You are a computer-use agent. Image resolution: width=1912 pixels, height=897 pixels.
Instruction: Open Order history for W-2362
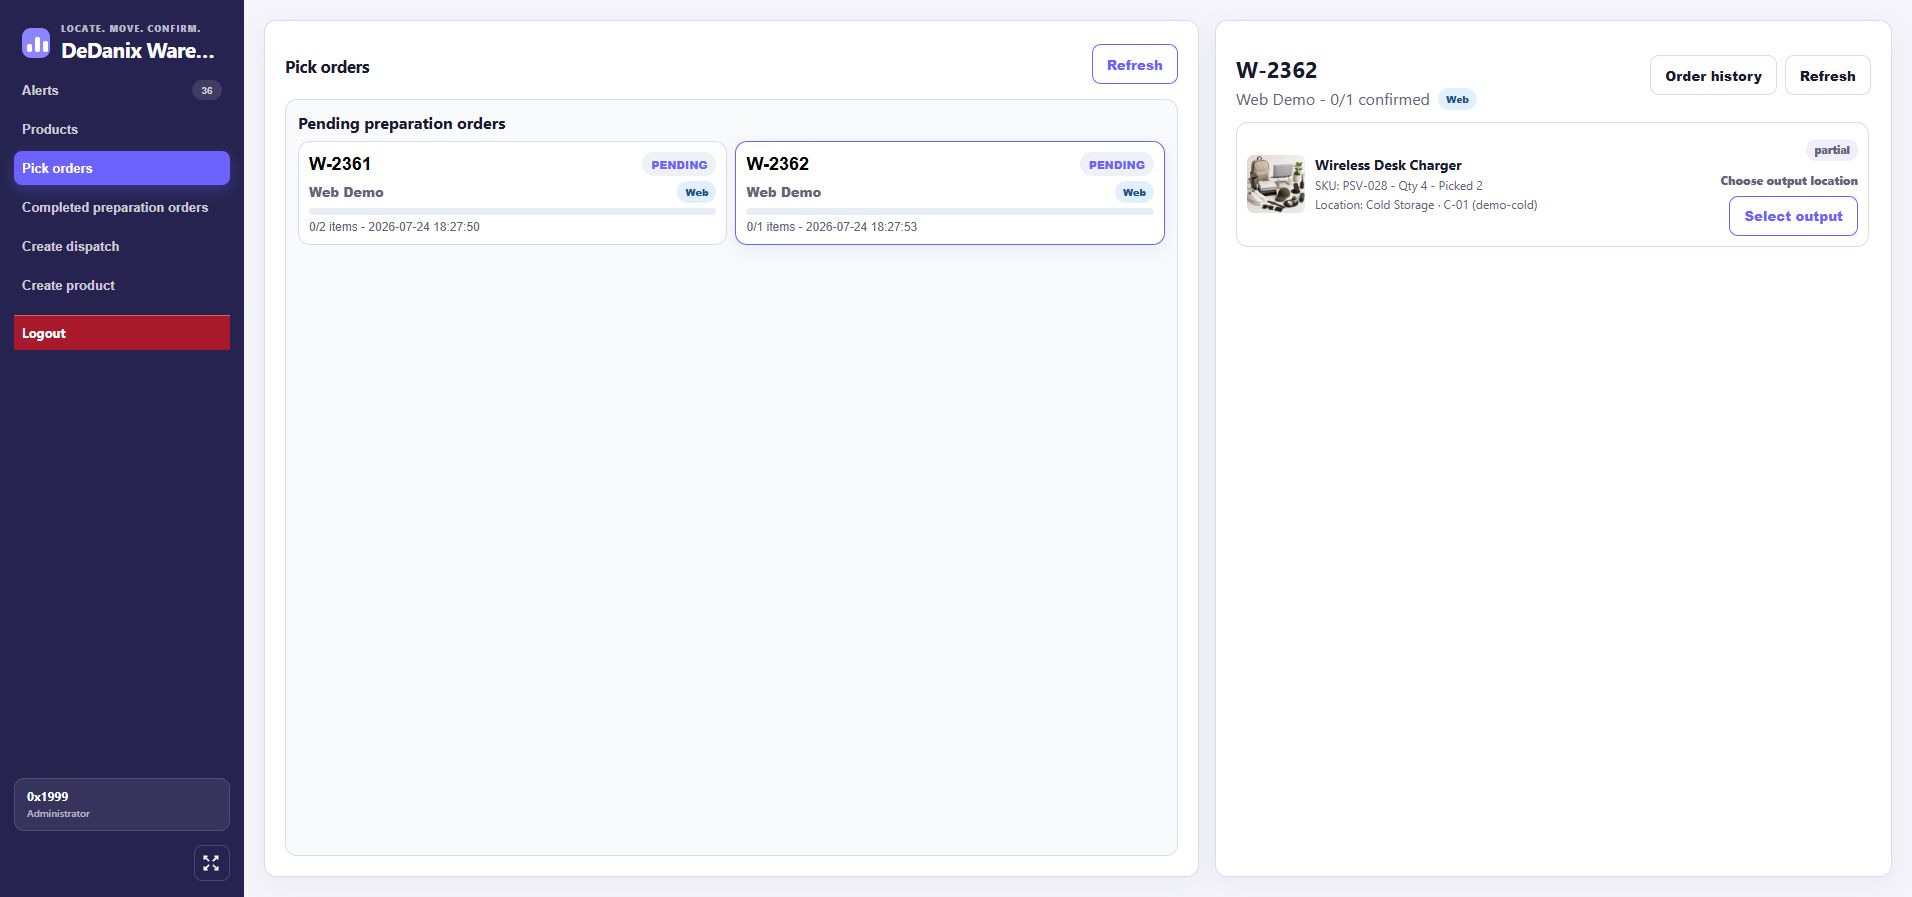coord(1713,75)
